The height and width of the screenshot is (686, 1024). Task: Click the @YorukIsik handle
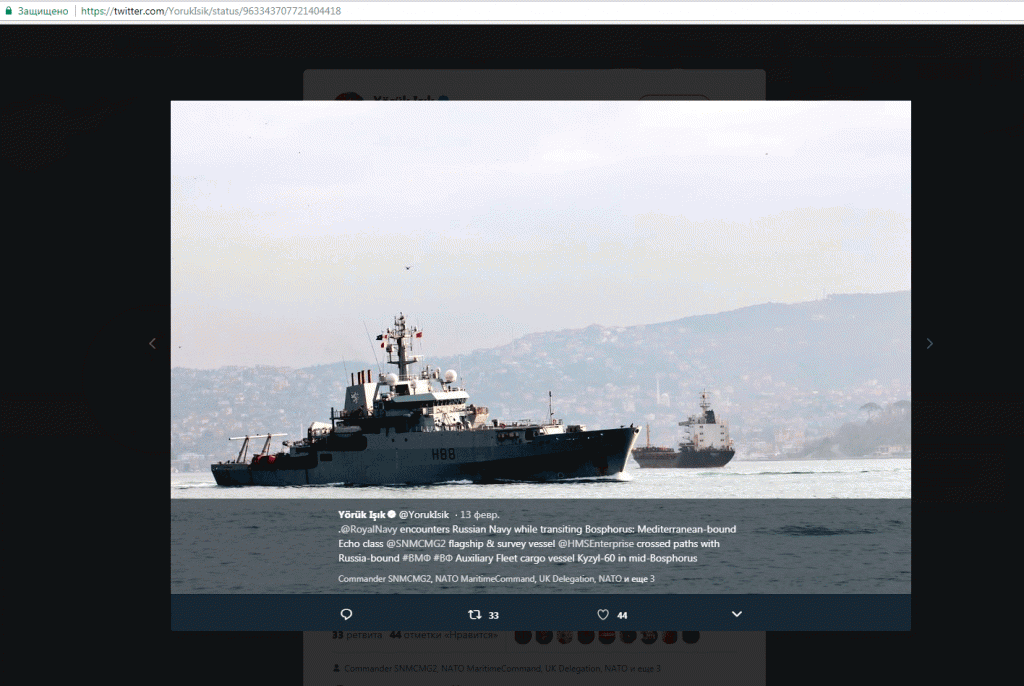tap(425, 515)
